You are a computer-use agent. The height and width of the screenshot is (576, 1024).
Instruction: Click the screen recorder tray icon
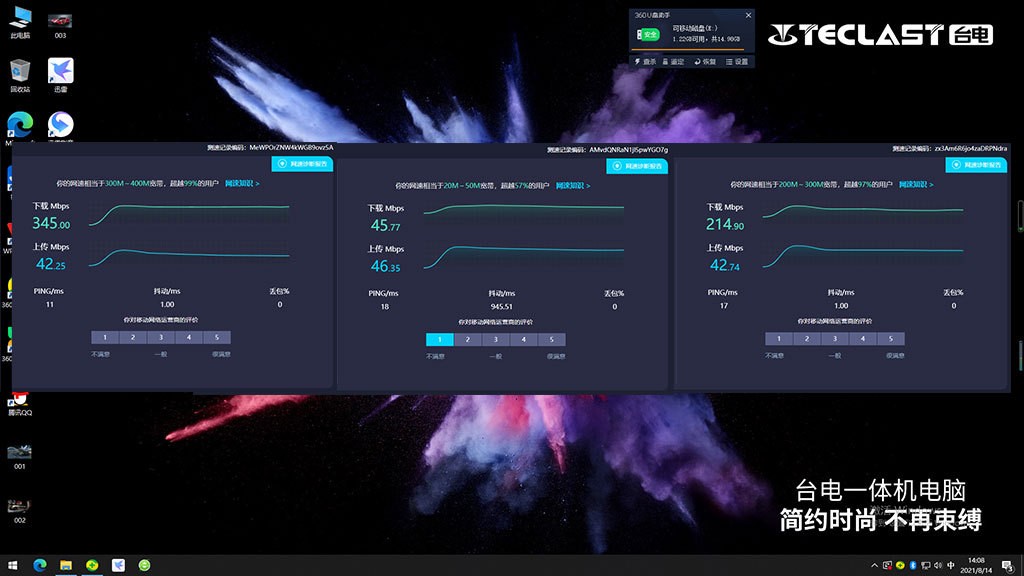887,566
